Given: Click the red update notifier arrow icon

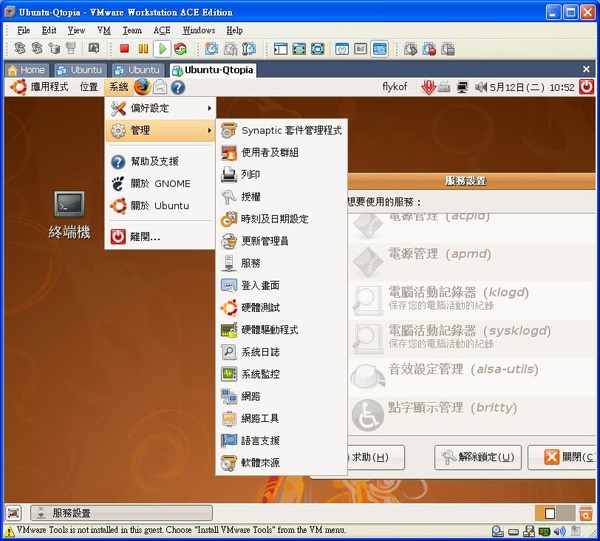Looking at the screenshot, I should tap(428, 87).
